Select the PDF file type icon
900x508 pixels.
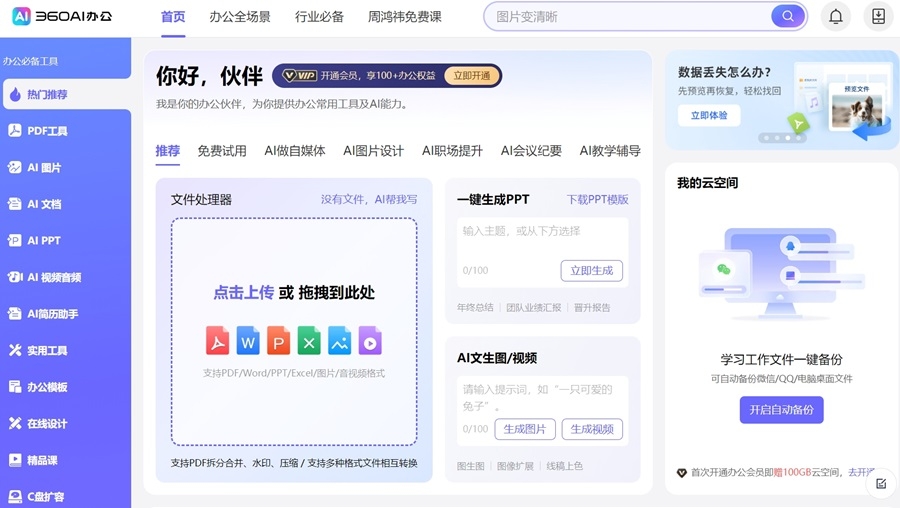(x=218, y=340)
